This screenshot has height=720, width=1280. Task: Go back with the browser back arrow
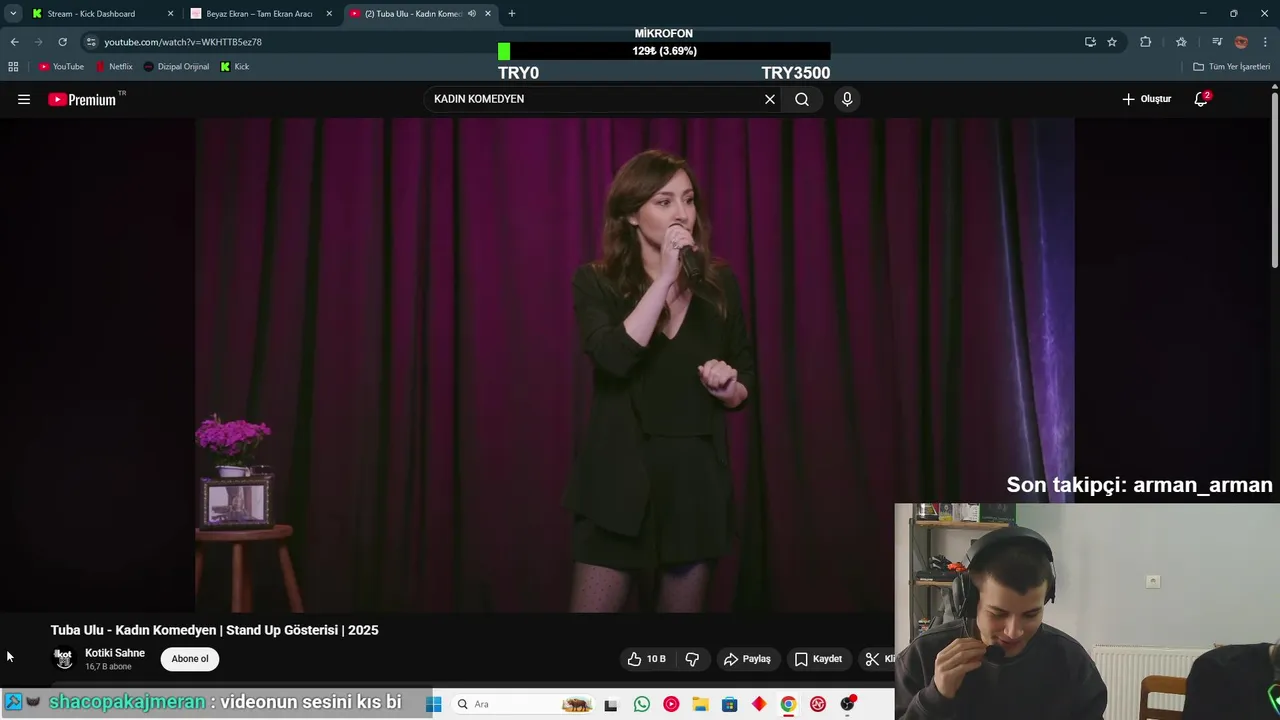coord(14,42)
